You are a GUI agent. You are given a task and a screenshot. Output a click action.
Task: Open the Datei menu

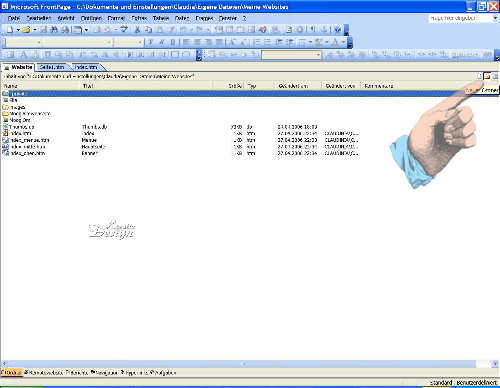[x=14, y=18]
